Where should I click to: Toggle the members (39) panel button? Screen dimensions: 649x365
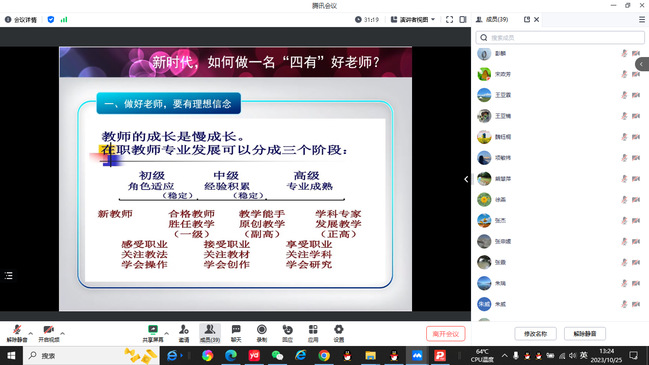(x=210, y=333)
